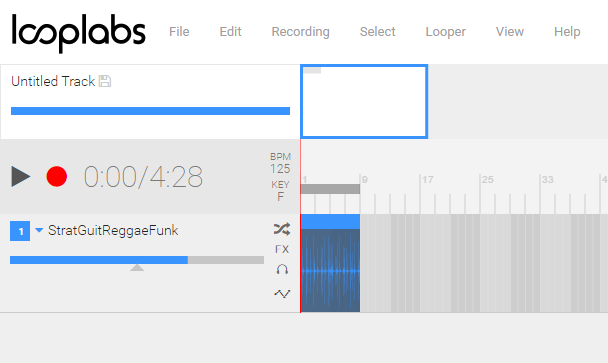The image size is (608, 363).
Task: Click the KEY value F
Action: pos(280,197)
